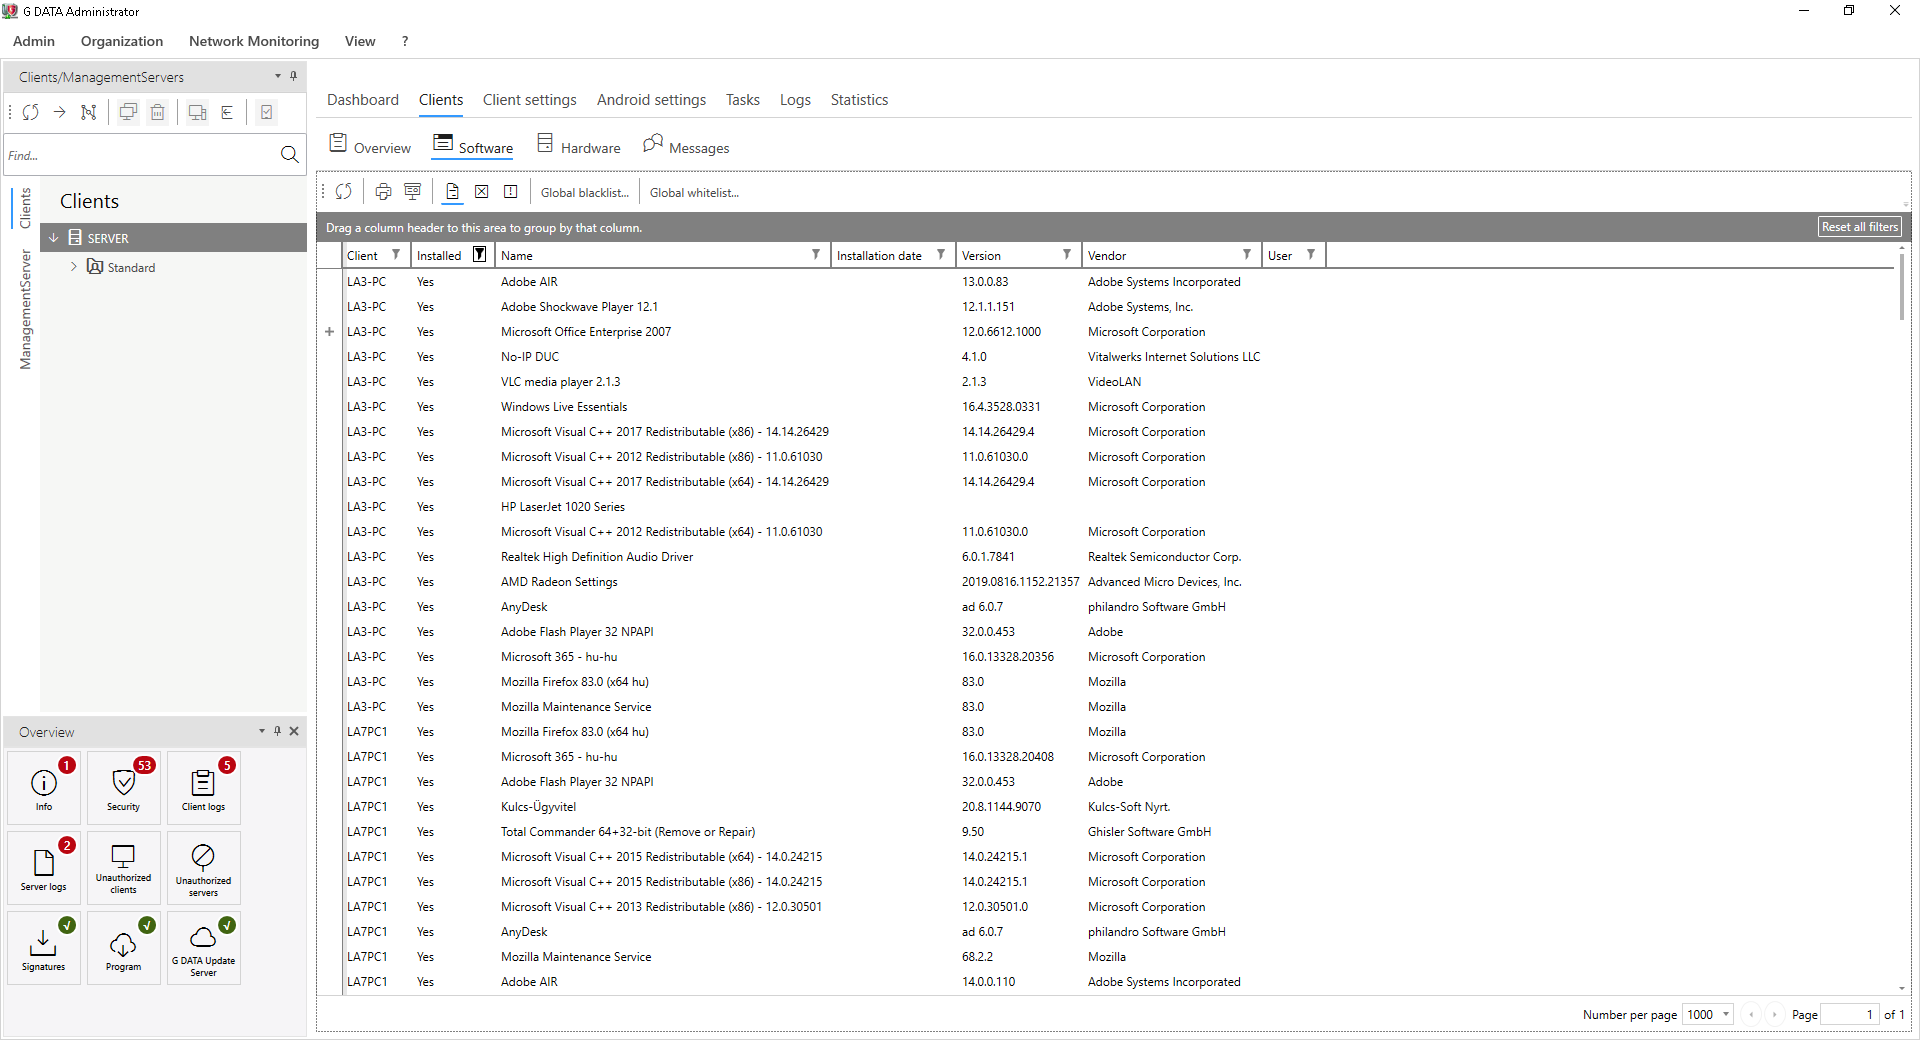Switch to the Tasks tab
1920x1040 pixels.
(743, 100)
